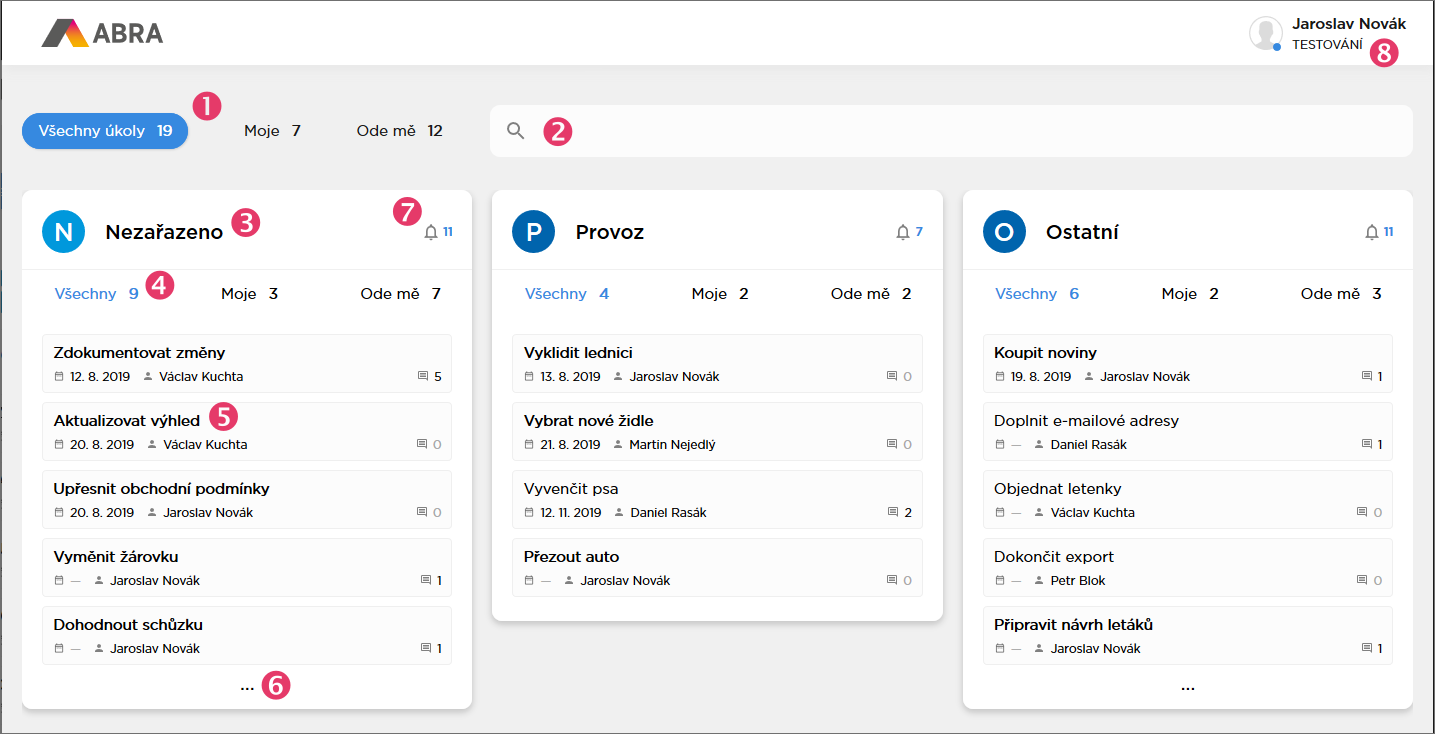Click the blue P circle icon
This screenshot has width=1435, height=734.
533,232
